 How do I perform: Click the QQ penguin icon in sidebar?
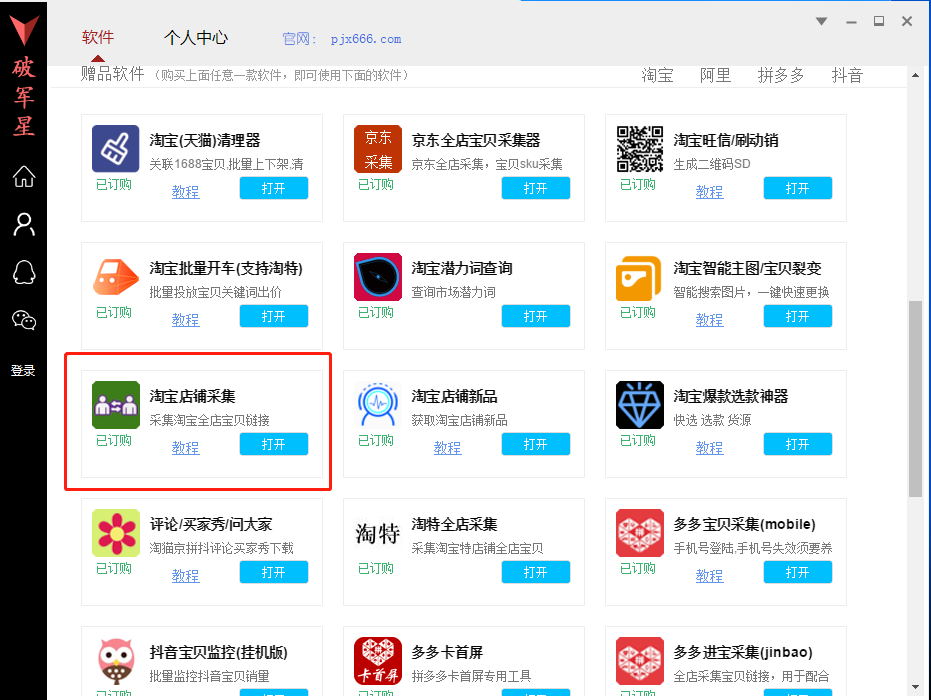(24, 273)
